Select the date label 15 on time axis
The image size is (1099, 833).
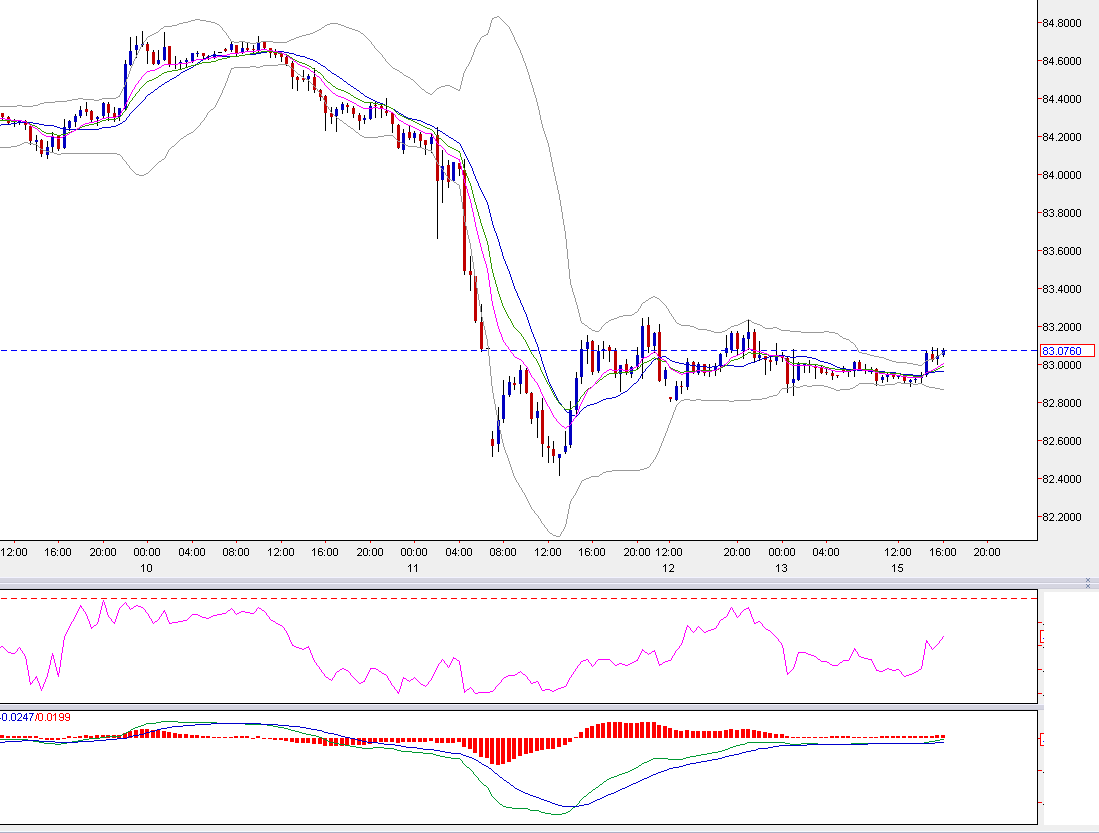point(898,568)
